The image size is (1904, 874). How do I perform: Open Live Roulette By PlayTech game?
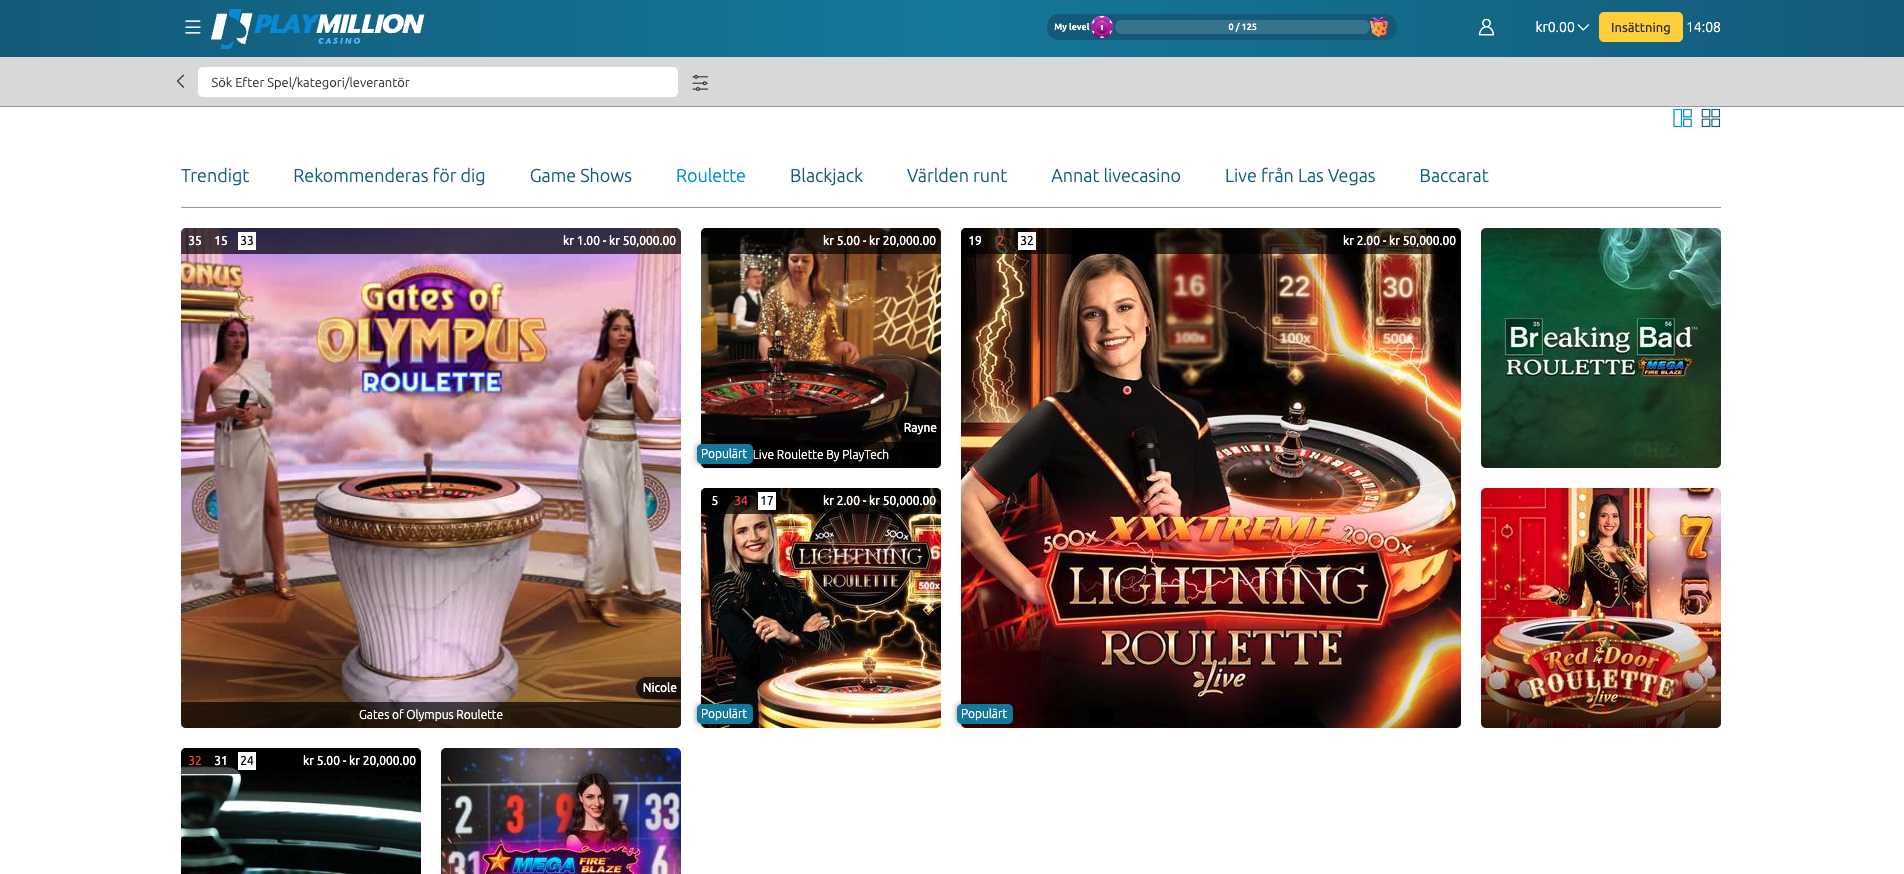point(821,348)
